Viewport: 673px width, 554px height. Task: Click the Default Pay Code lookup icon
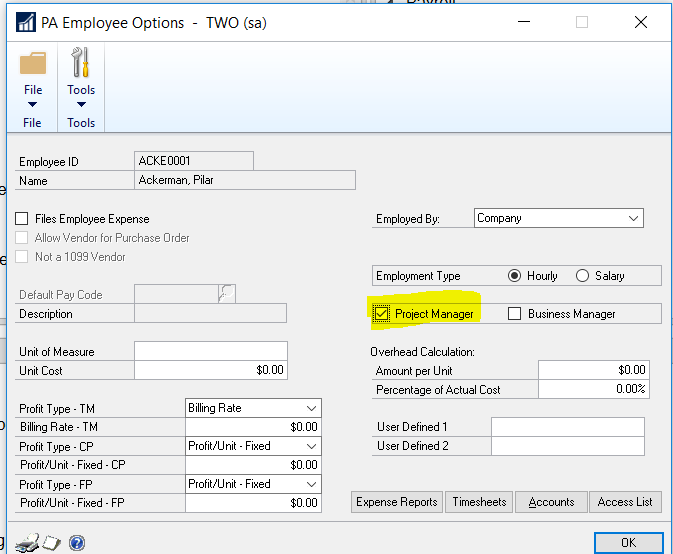(x=227, y=294)
